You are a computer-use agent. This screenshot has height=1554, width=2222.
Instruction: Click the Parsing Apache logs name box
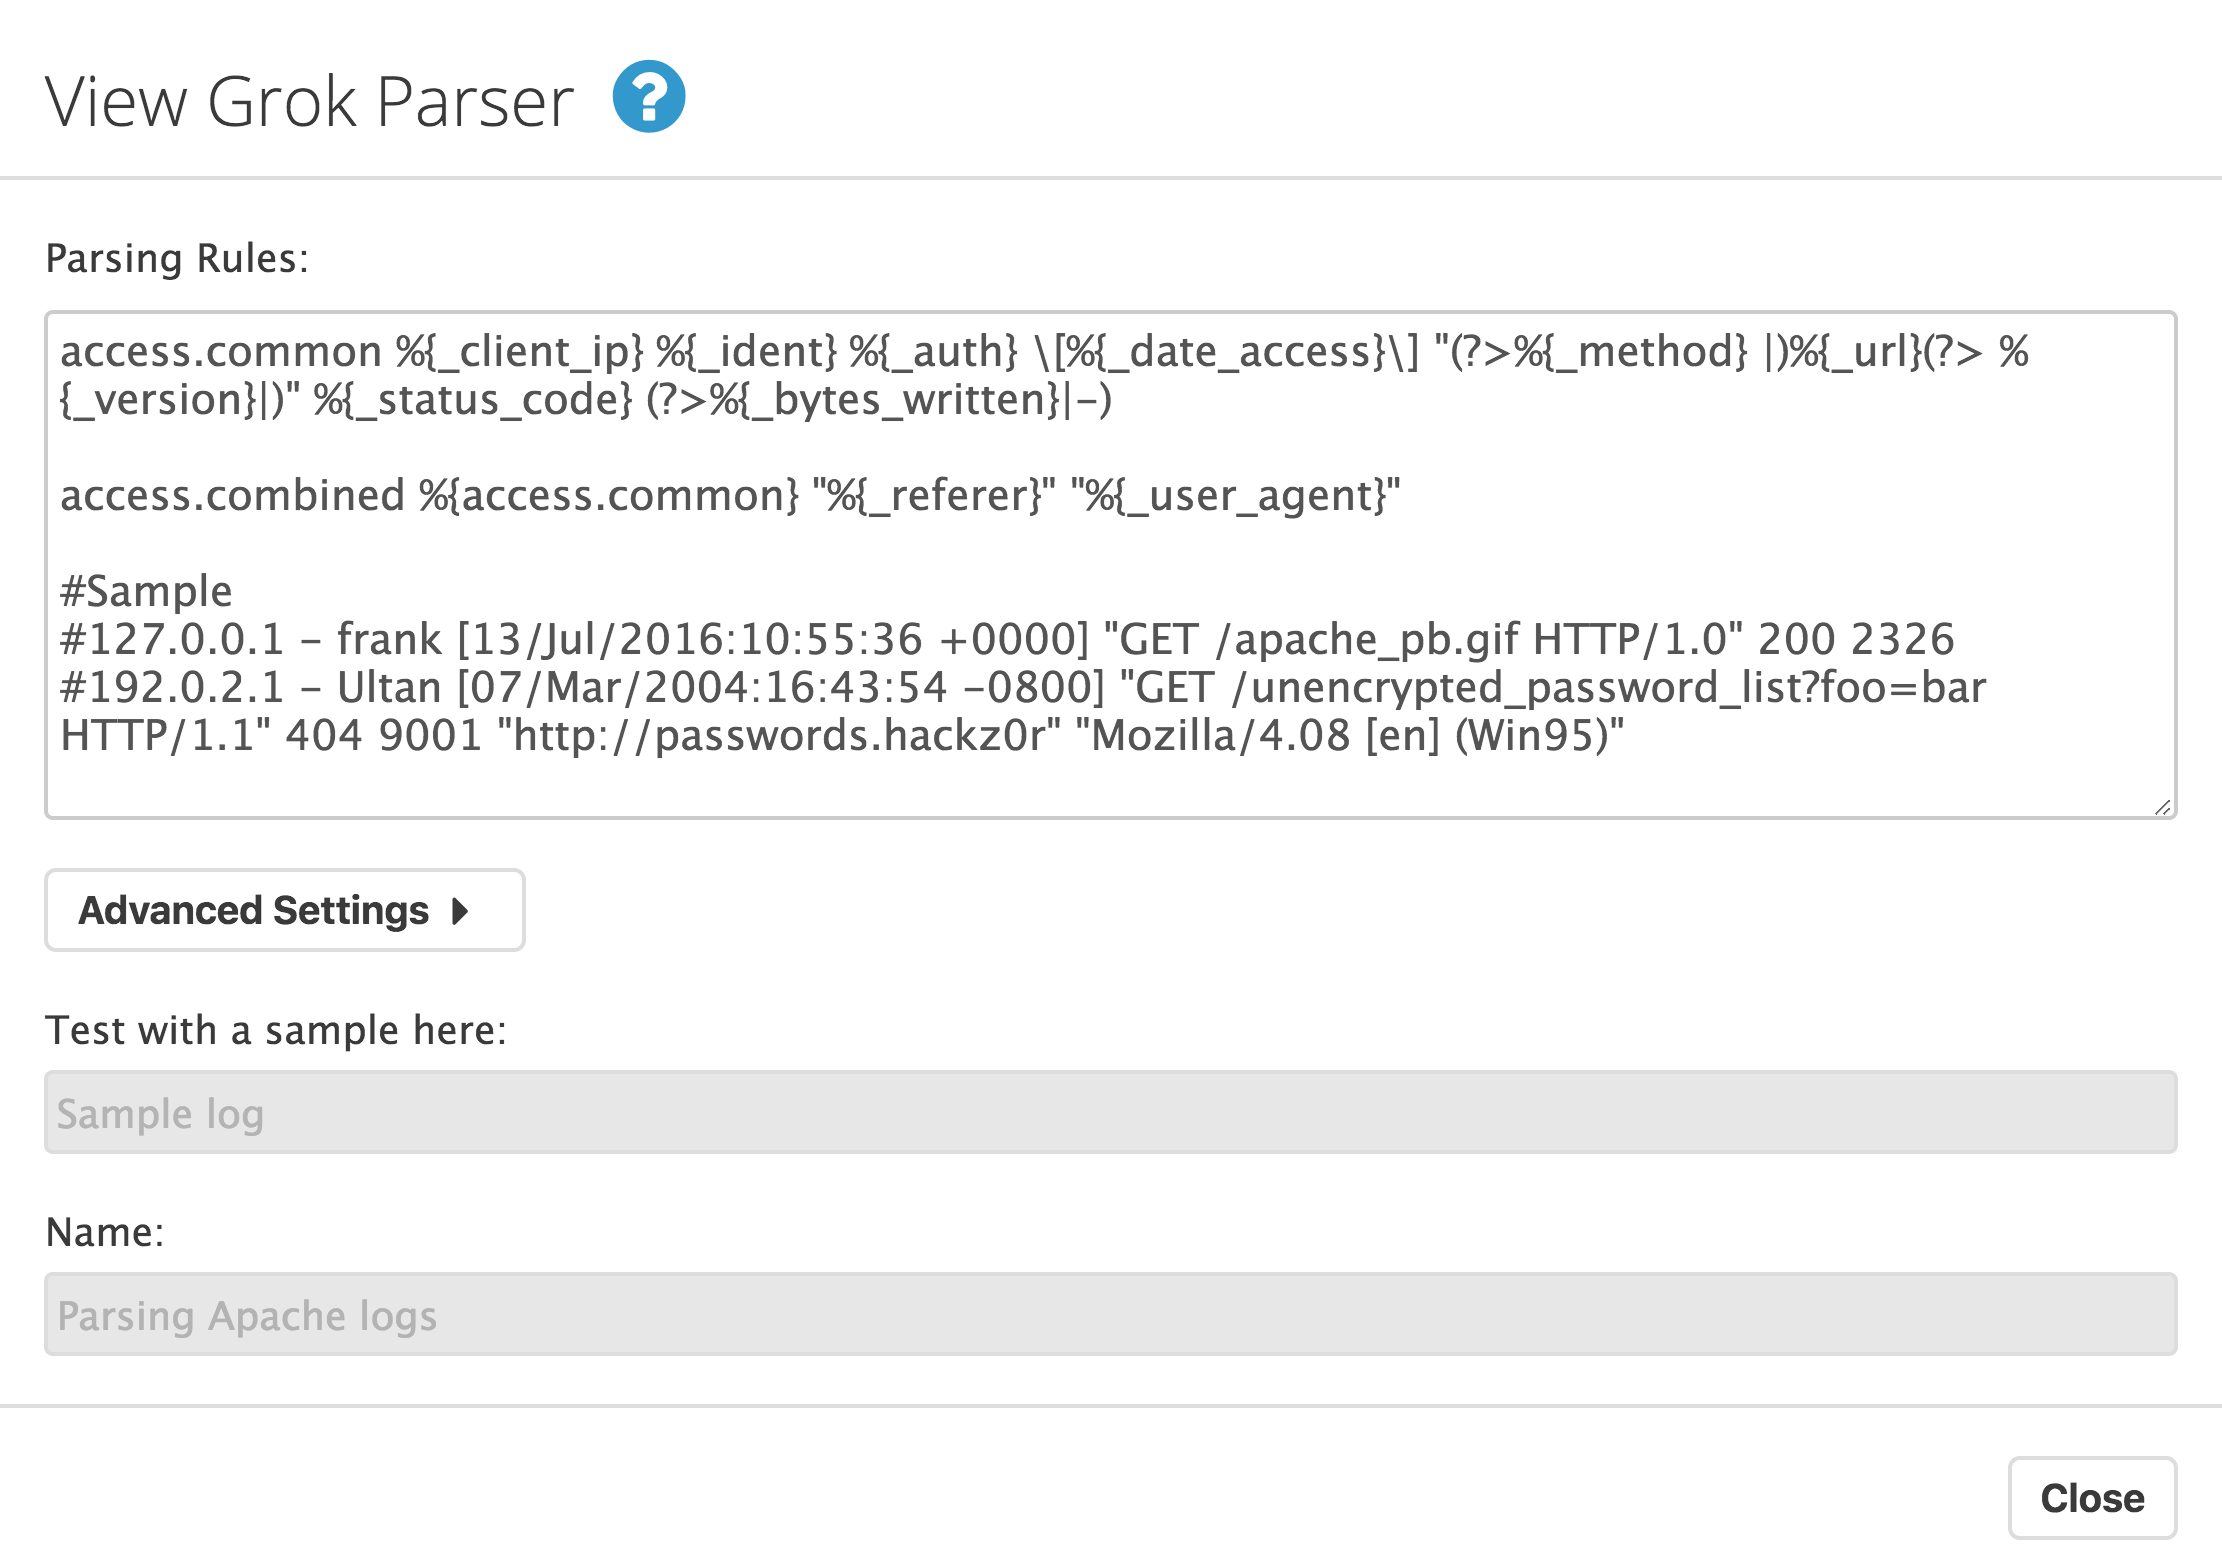(1100, 1315)
